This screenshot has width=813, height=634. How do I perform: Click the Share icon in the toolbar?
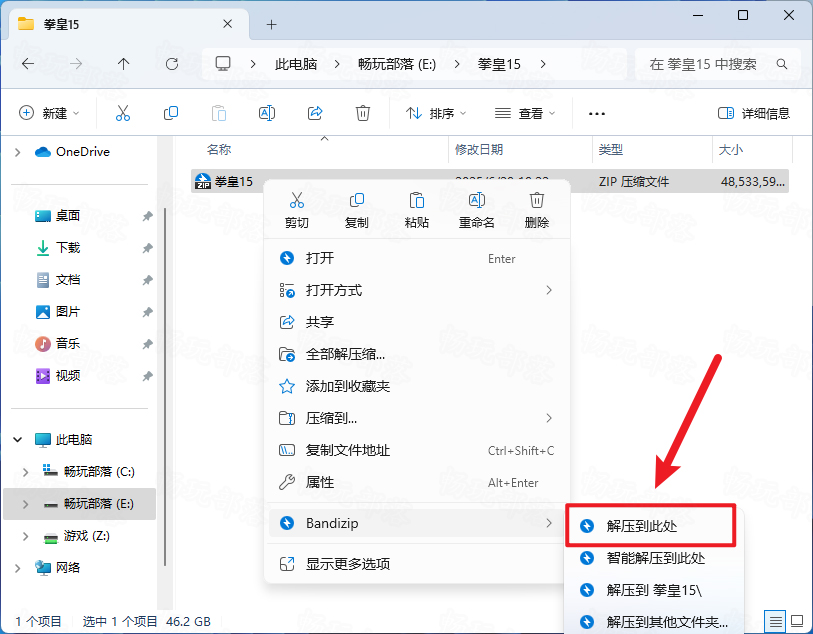(315, 113)
